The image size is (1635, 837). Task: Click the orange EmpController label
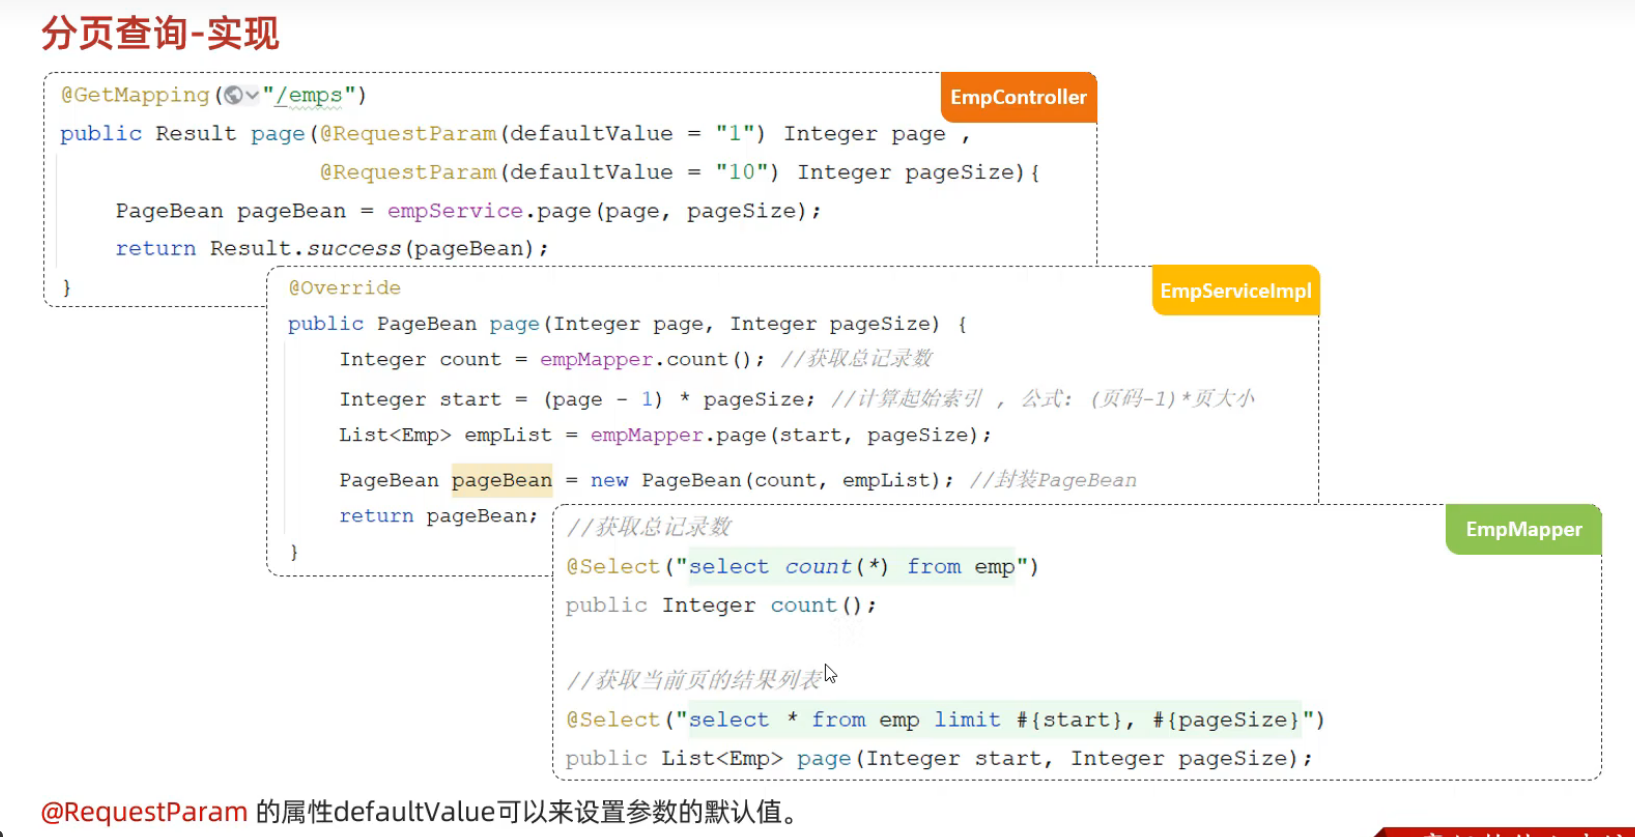[1018, 97]
